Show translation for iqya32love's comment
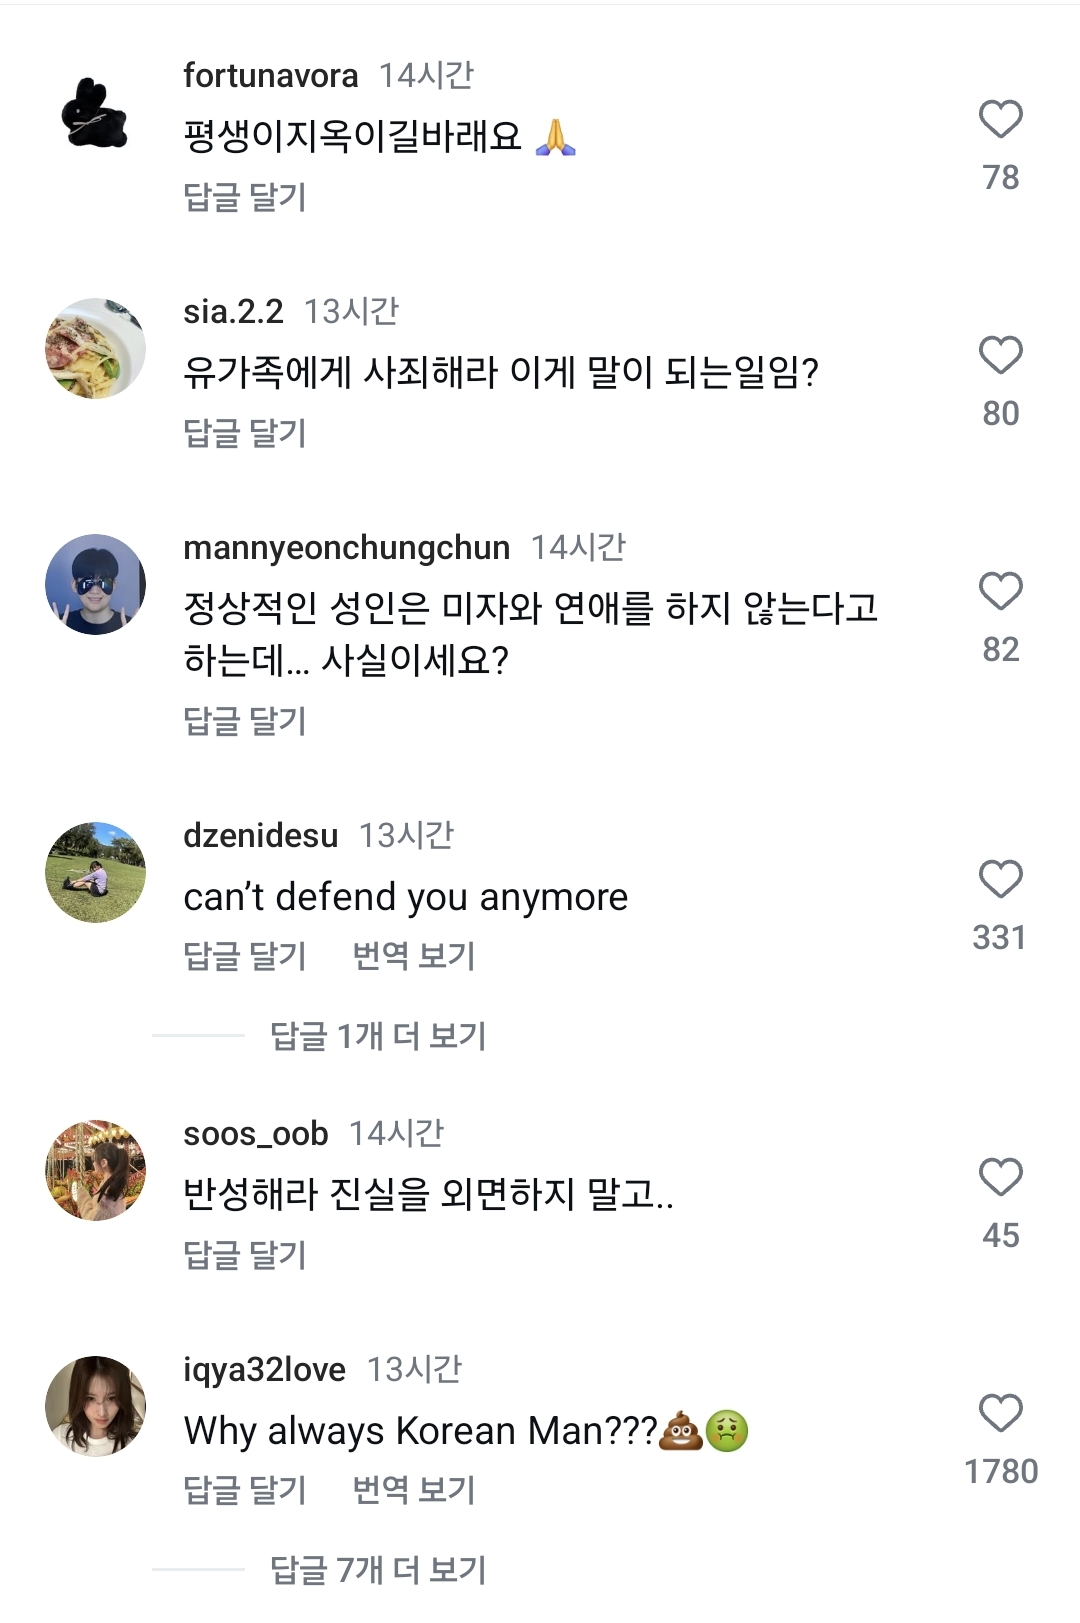Image resolution: width=1080 pixels, height=1623 pixels. [x=413, y=1490]
